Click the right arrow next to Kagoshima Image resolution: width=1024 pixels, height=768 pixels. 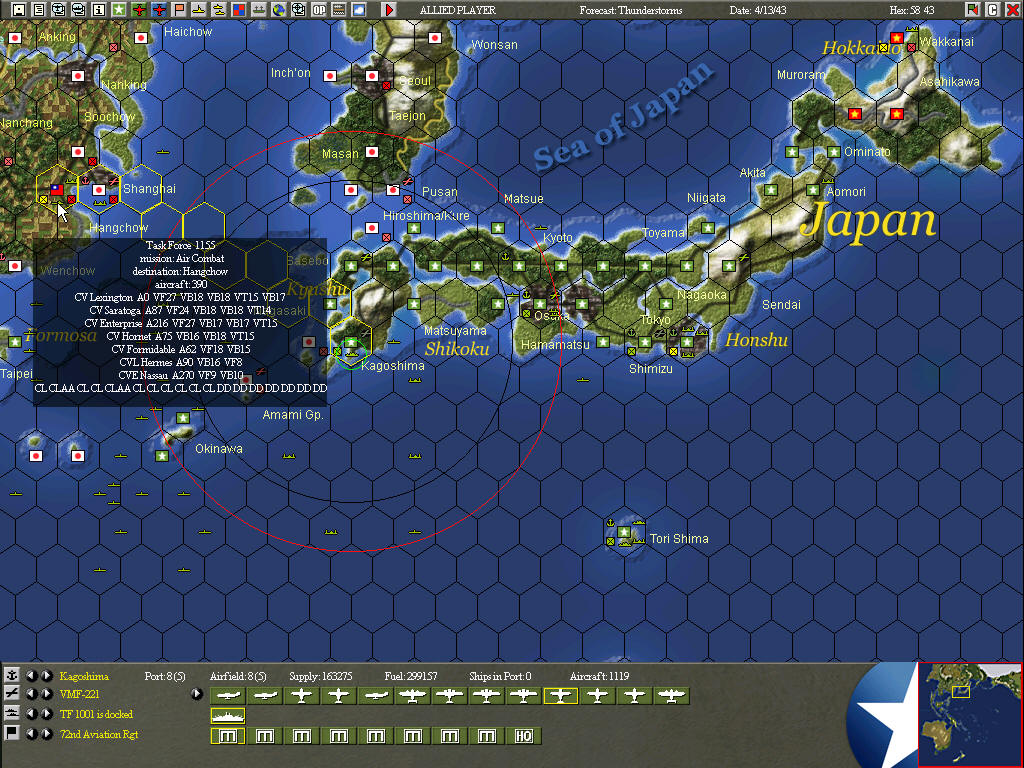coord(46,675)
